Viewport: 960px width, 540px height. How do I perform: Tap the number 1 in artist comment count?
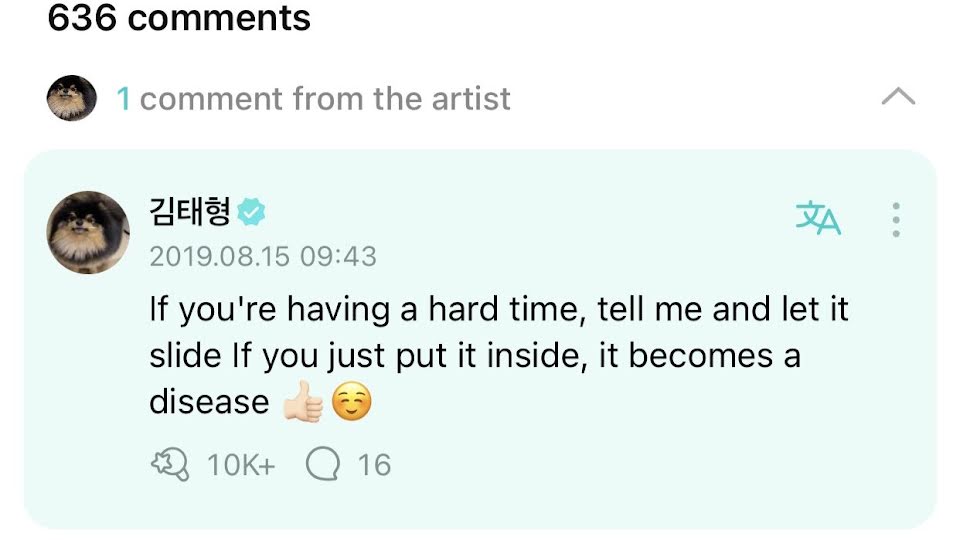124,99
